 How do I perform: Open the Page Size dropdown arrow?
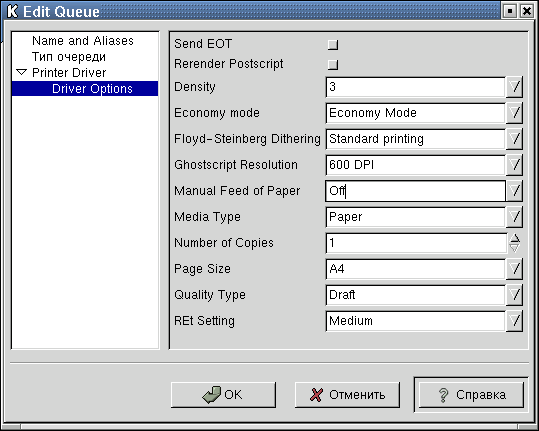pyautogui.click(x=515, y=269)
